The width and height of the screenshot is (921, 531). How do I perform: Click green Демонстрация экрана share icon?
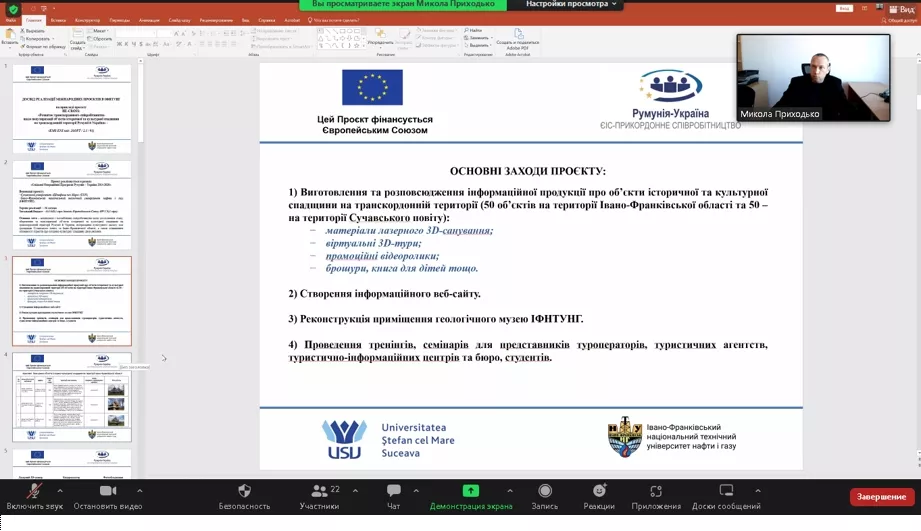point(470,492)
